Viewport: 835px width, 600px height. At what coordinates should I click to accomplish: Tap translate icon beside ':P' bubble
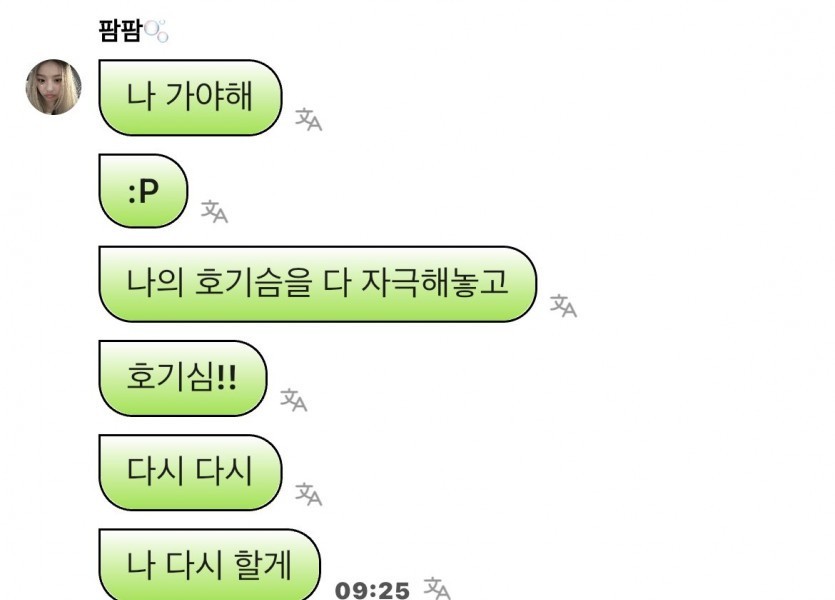pos(214,212)
